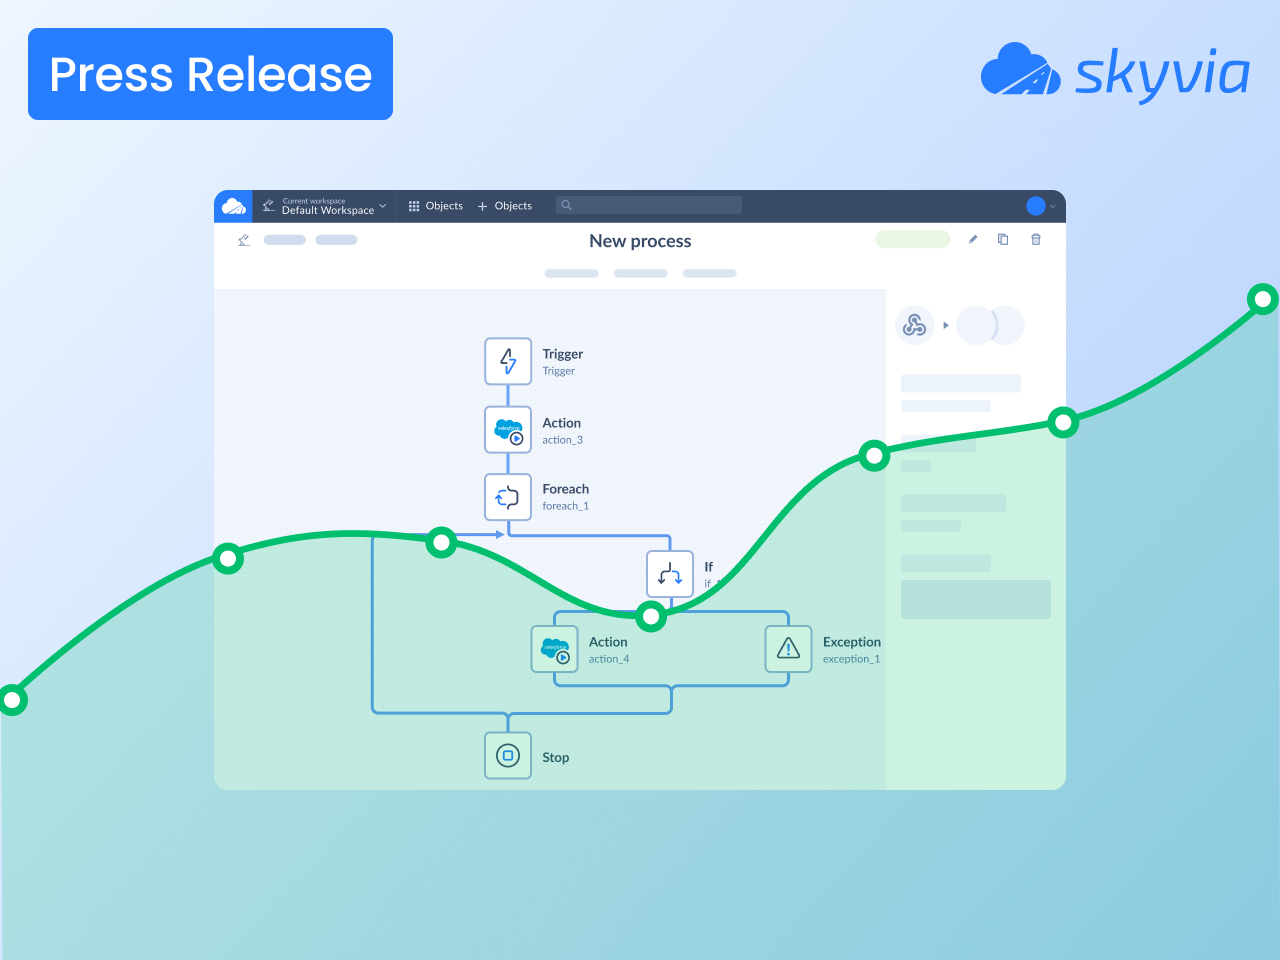The image size is (1280, 960).
Task: Click the Press Release badge
Action: click(210, 73)
